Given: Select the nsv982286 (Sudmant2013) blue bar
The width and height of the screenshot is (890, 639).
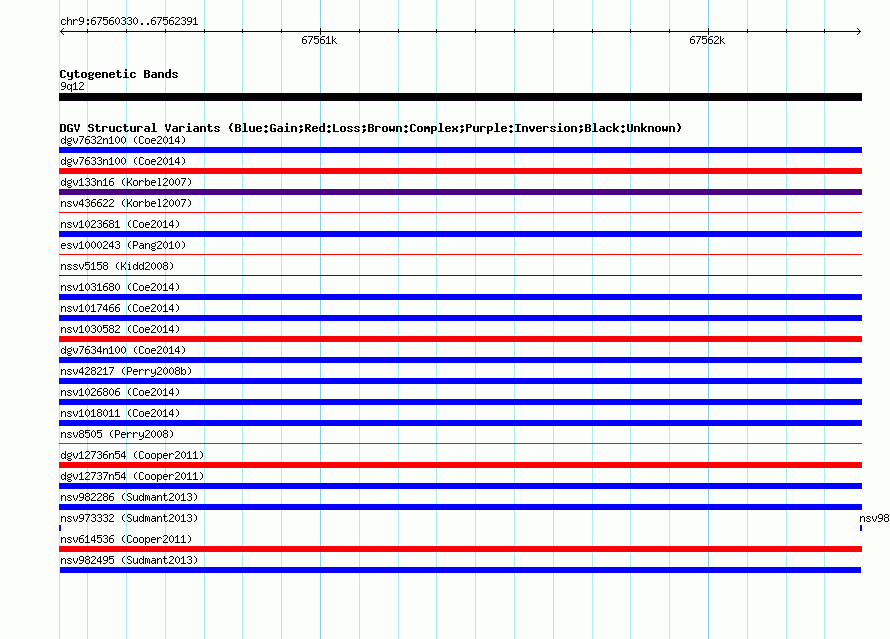Looking at the screenshot, I should 460,507.
